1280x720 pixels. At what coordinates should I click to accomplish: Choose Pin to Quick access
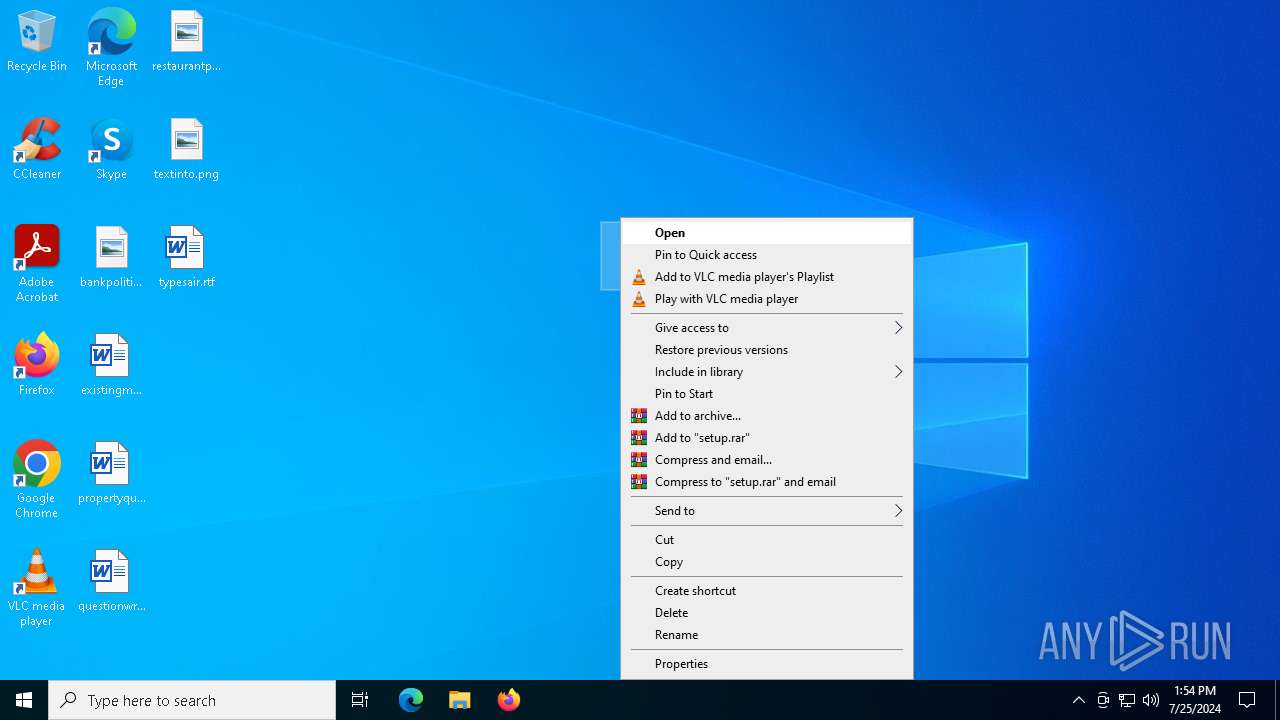(x=767, y=255)
